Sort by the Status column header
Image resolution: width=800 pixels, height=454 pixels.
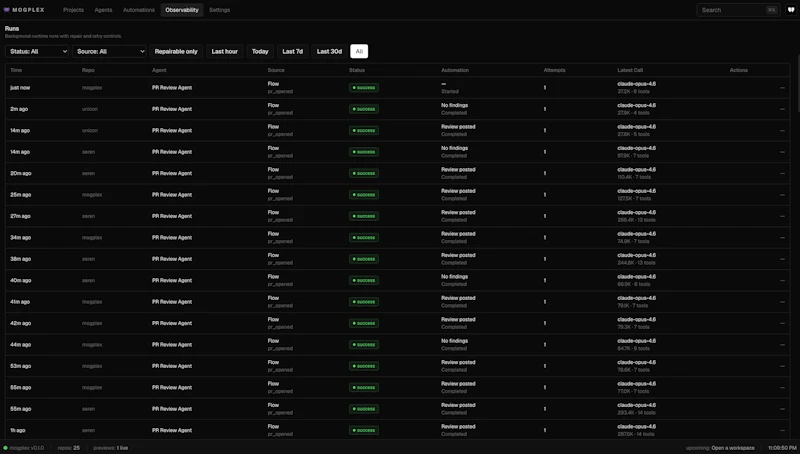pos(357,70)
